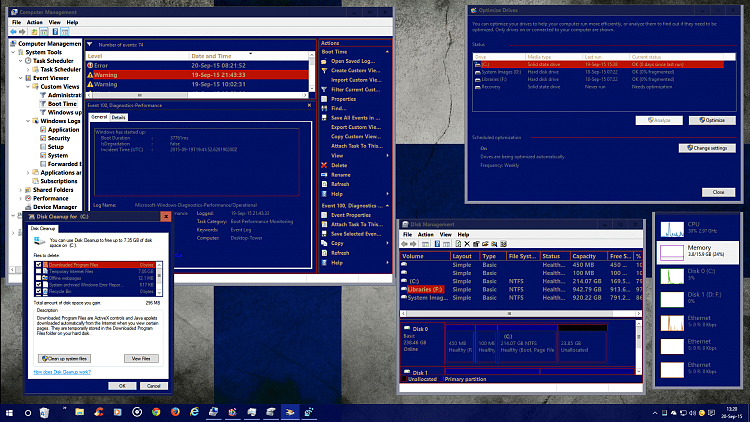This screenshot has height=422, width=750.
Task: Switch to Details tab in event pane
Action: [x=118, y=117]
